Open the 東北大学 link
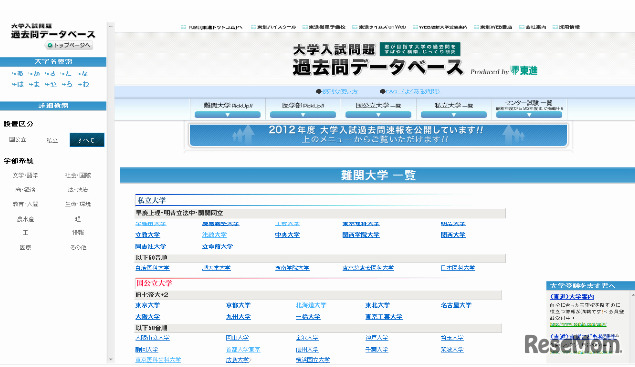This screenshot has height=367, width=635. (x=377, y=305)
